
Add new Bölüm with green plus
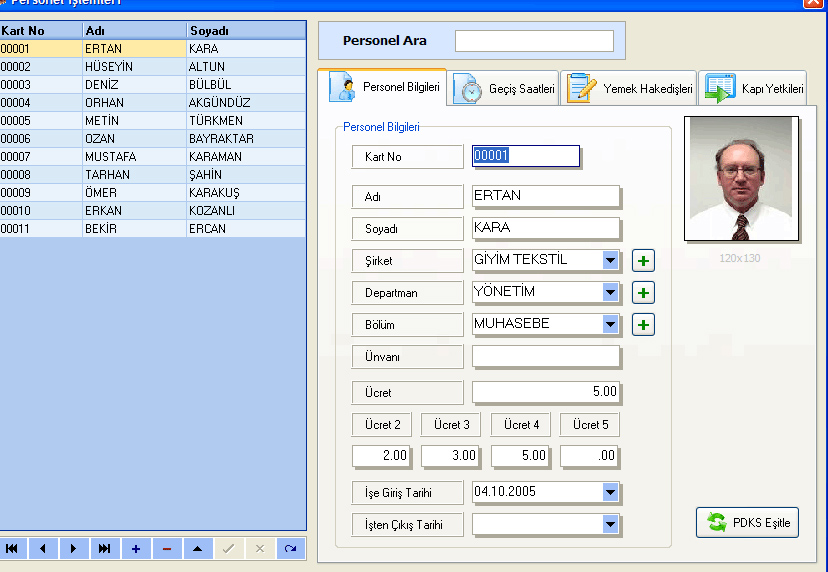pyautogui.click(x=644, y=325)
